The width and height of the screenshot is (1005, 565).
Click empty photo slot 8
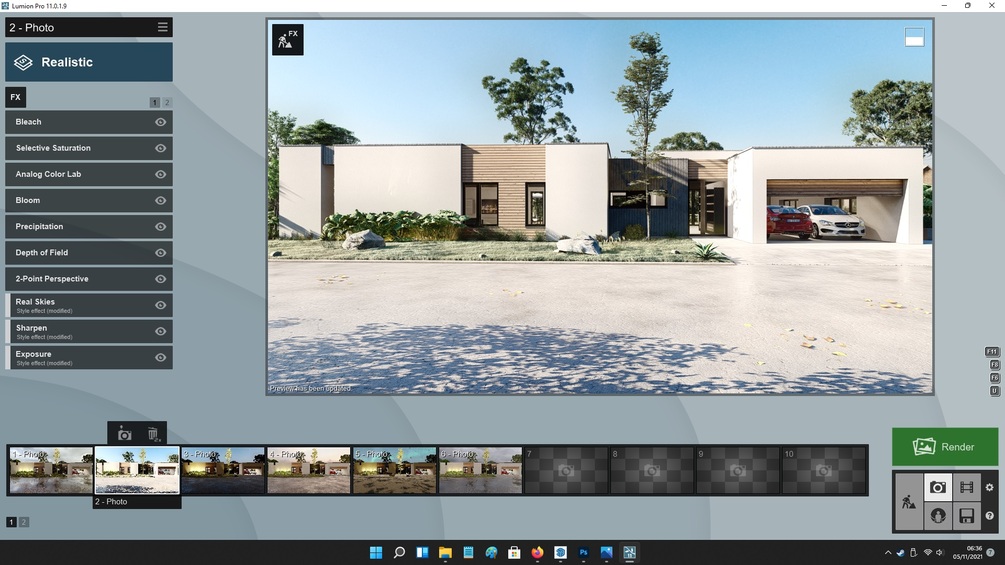tap(652, 470)
